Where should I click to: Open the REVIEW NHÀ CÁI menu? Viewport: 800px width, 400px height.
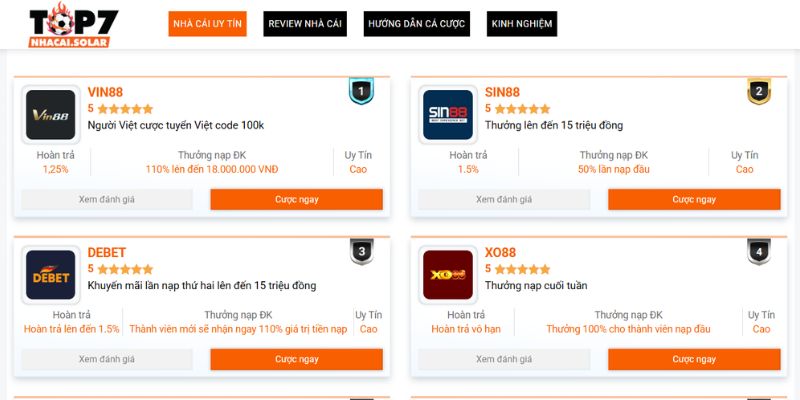pos(305,24)
